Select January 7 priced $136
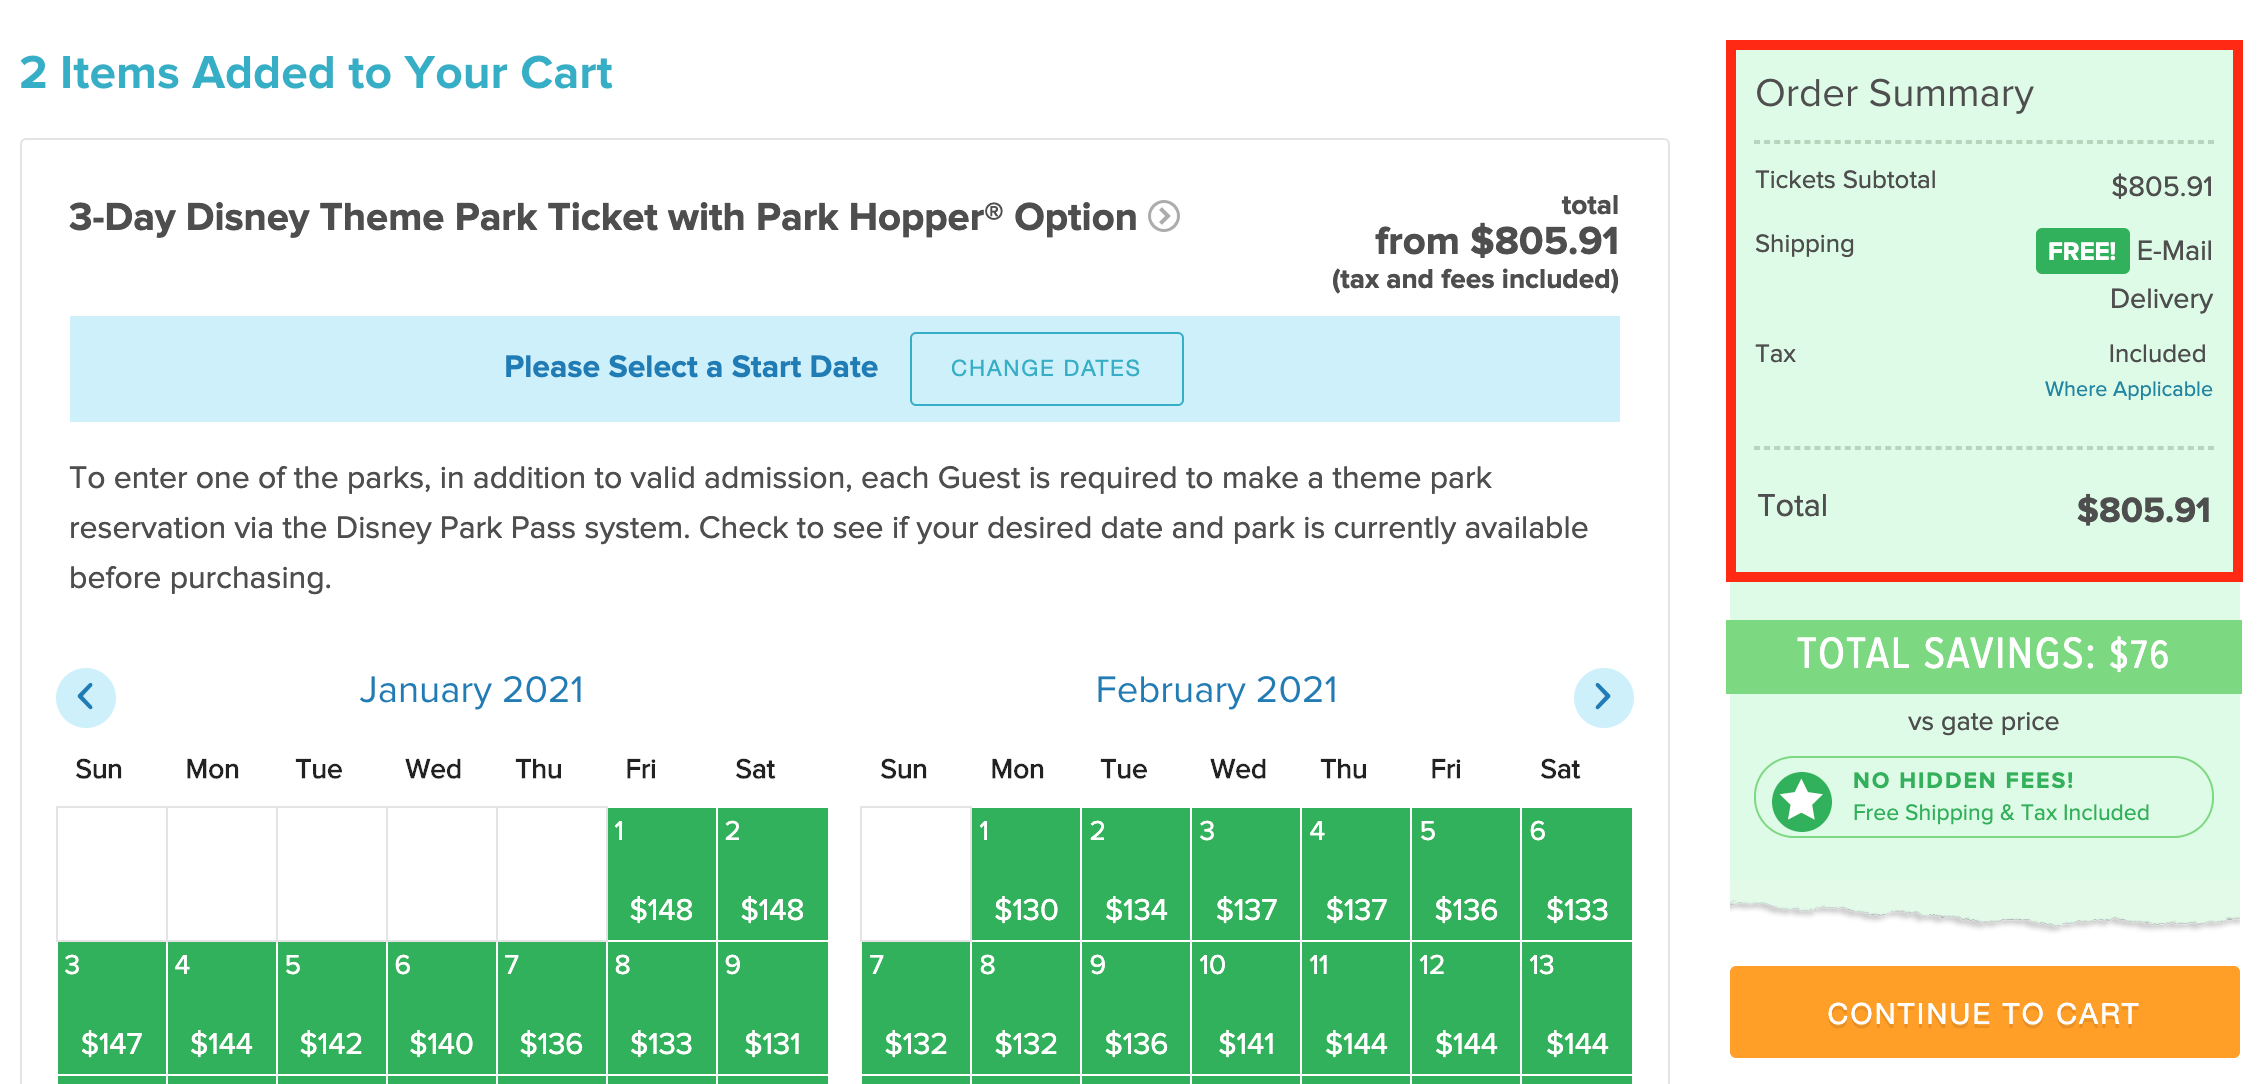This screenshot has height=1084, width=2268. [x=552, y=1008]
